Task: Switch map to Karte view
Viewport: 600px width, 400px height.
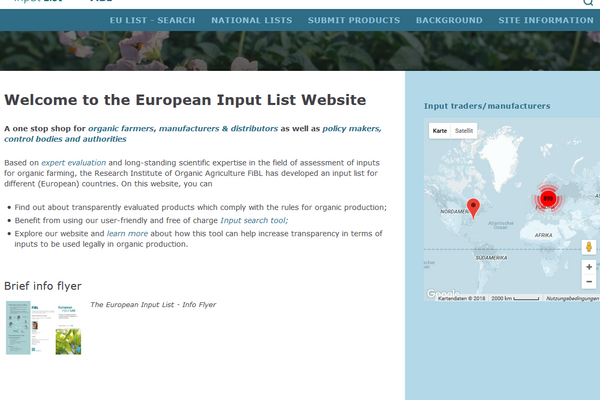Action: pyautogui.click(x=440, y=131)
